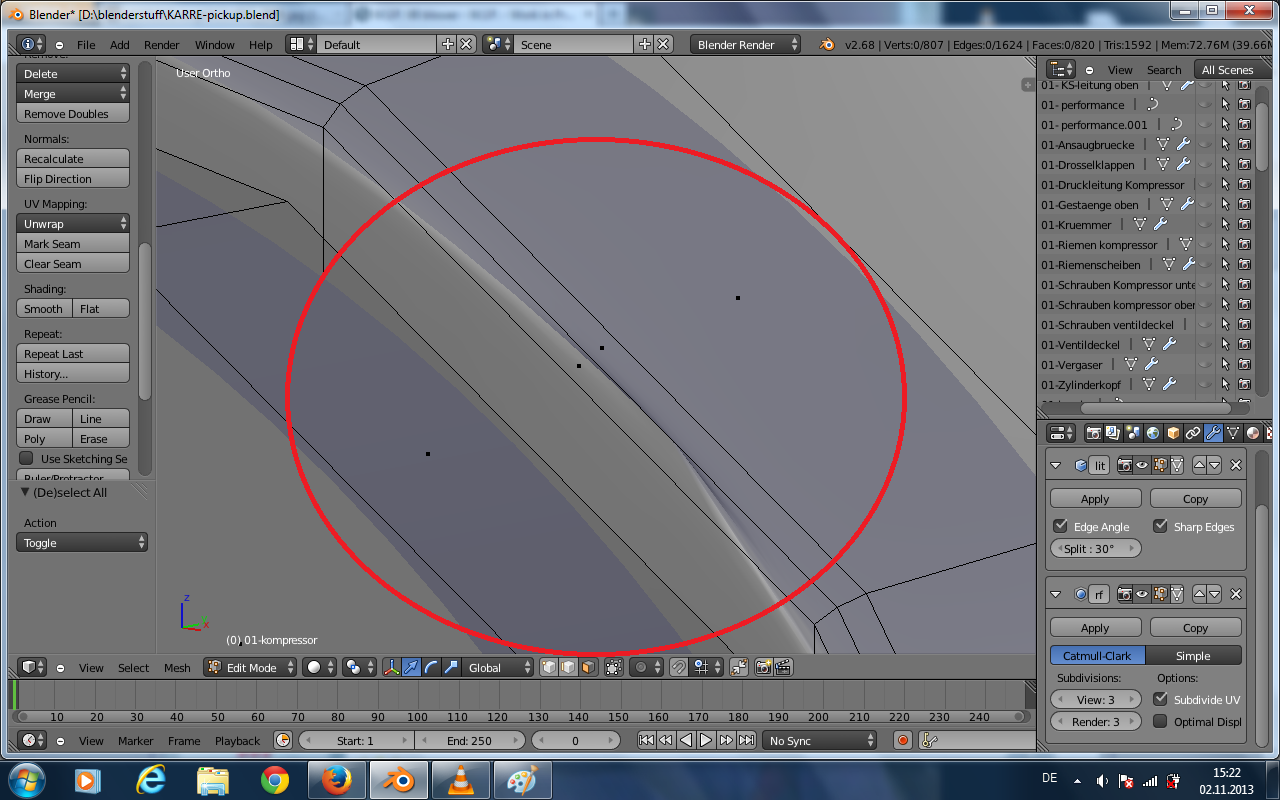Click the OpenGL render image camera icon

764,667
